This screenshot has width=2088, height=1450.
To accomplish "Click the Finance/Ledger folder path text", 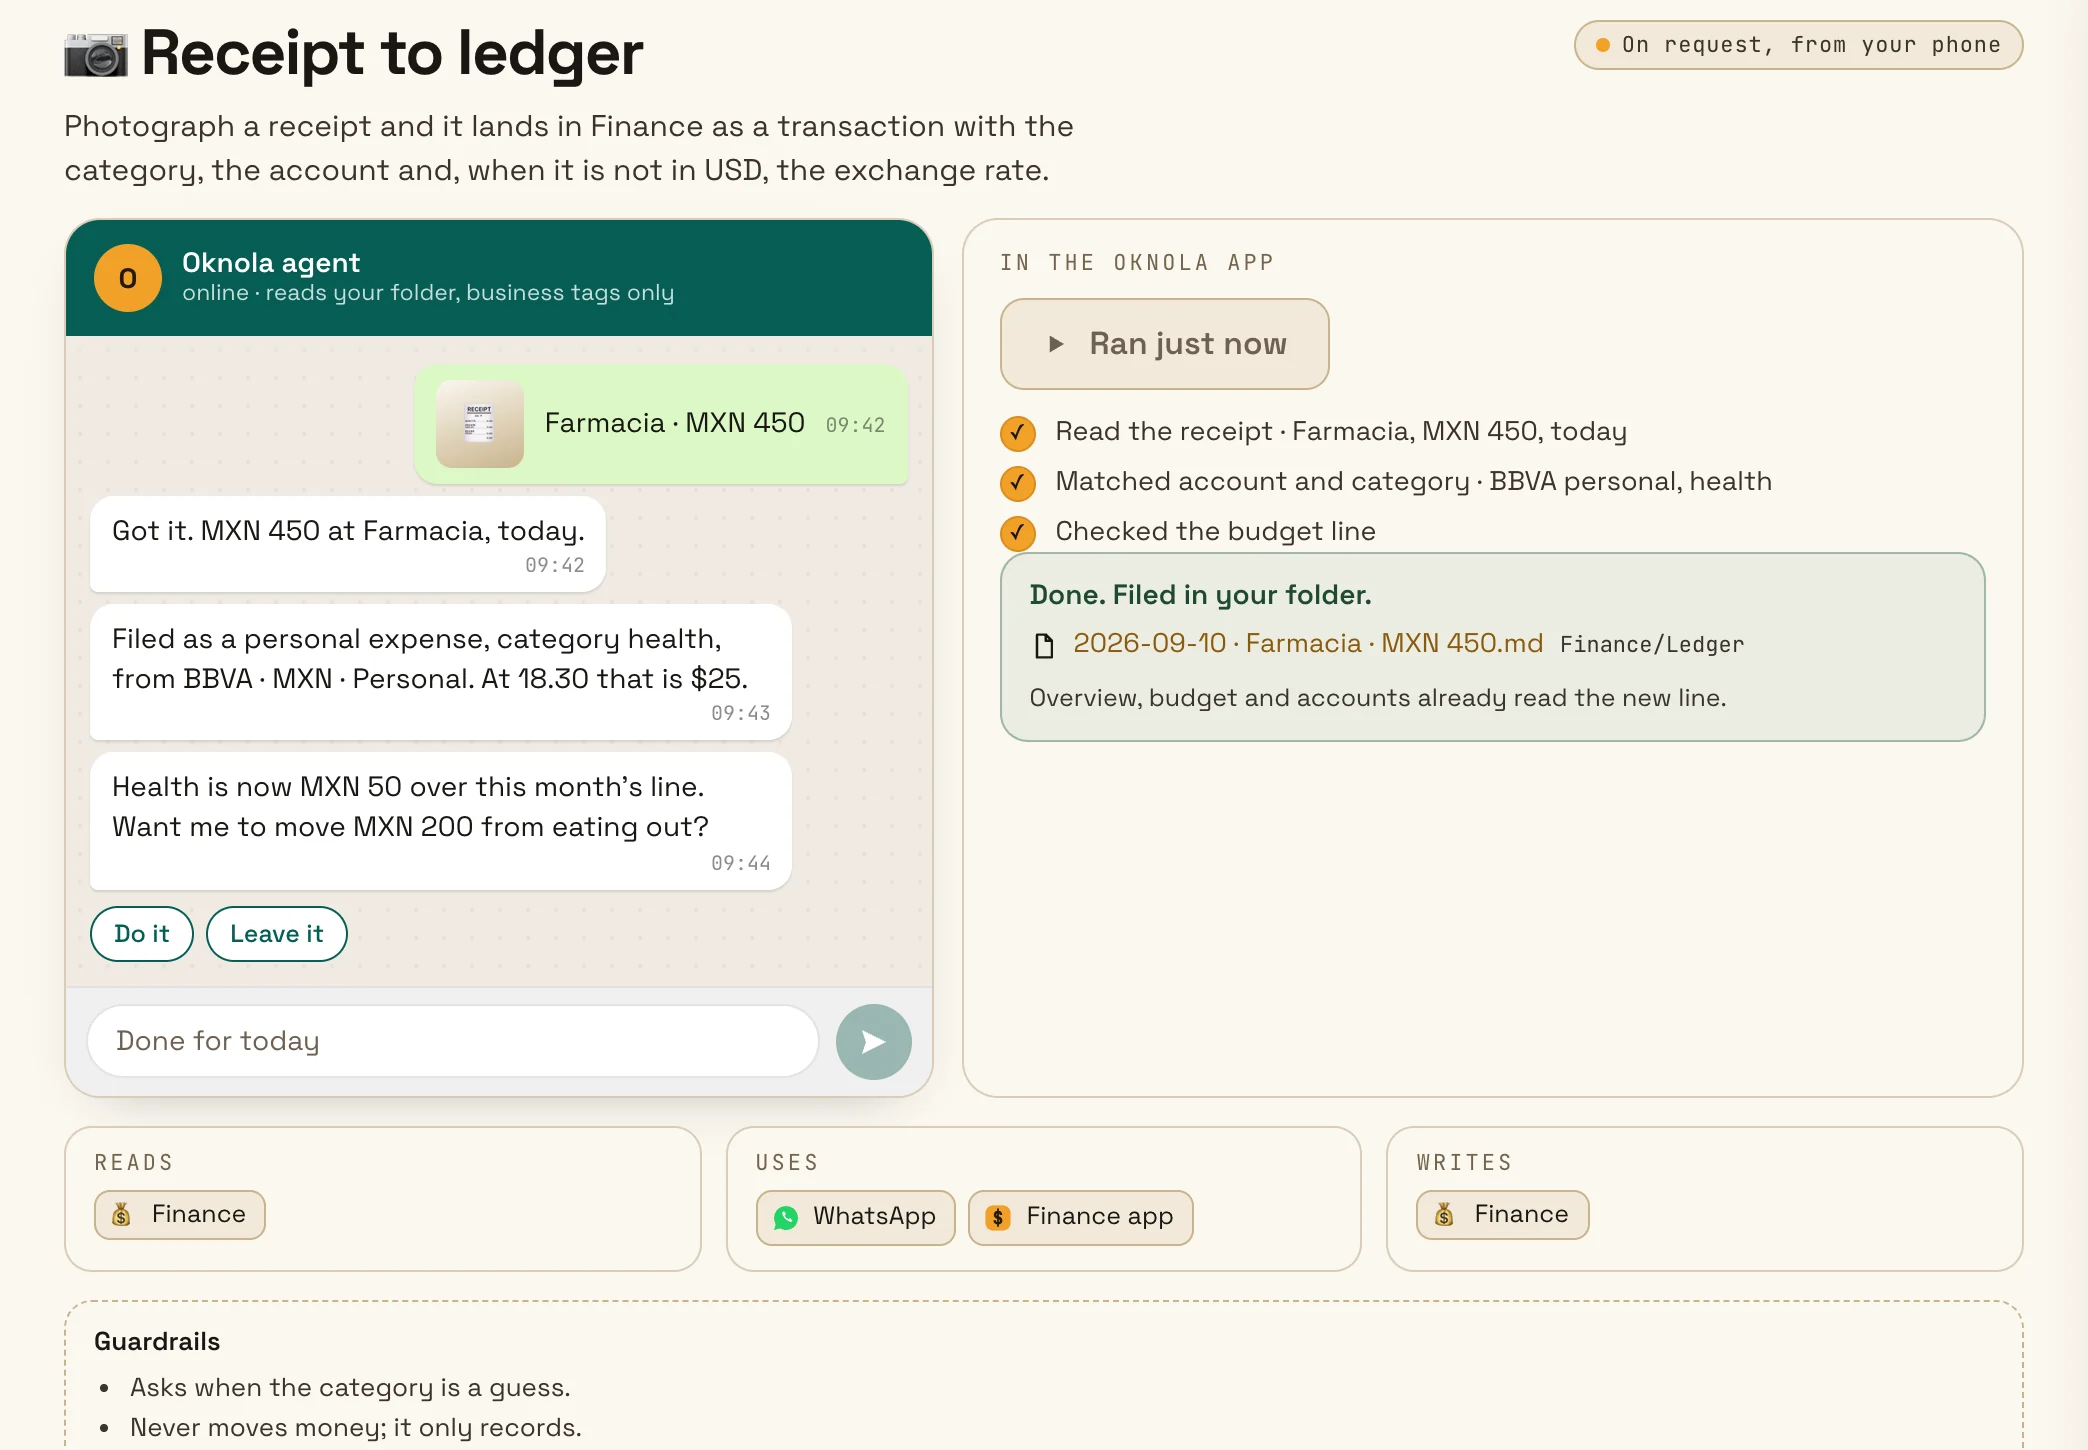I will point(1652,645).
